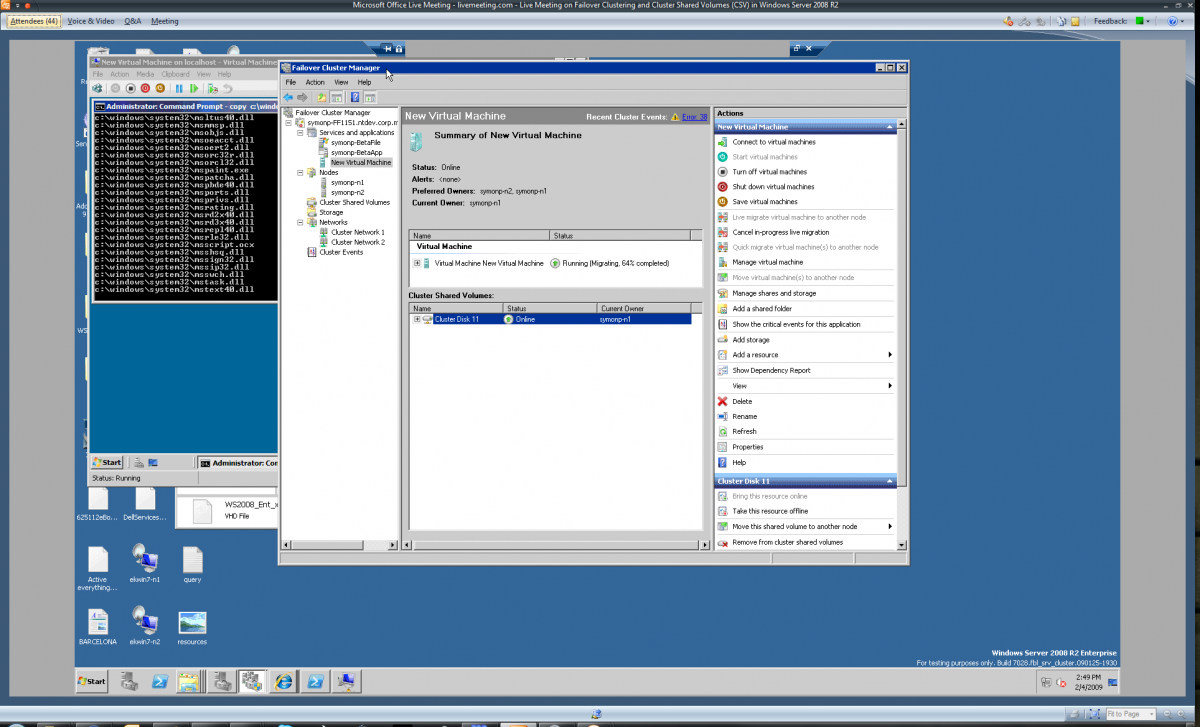This screenshot has width=1200, height=727.
Task: Expand the Virtual Machine New Virtual Machine row
Action: 417,263
